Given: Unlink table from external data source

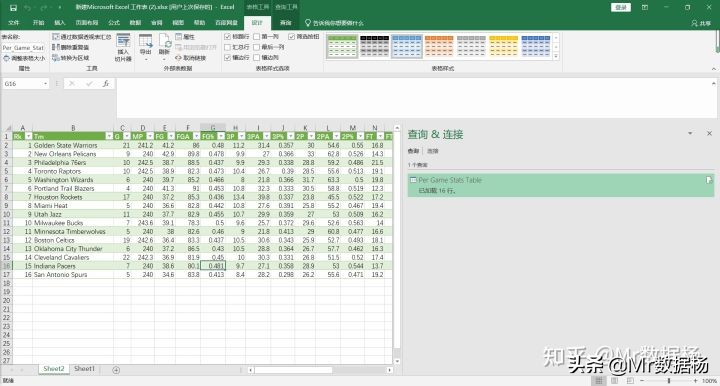Looking at the screenshot, I should click(x=191, y=58).
